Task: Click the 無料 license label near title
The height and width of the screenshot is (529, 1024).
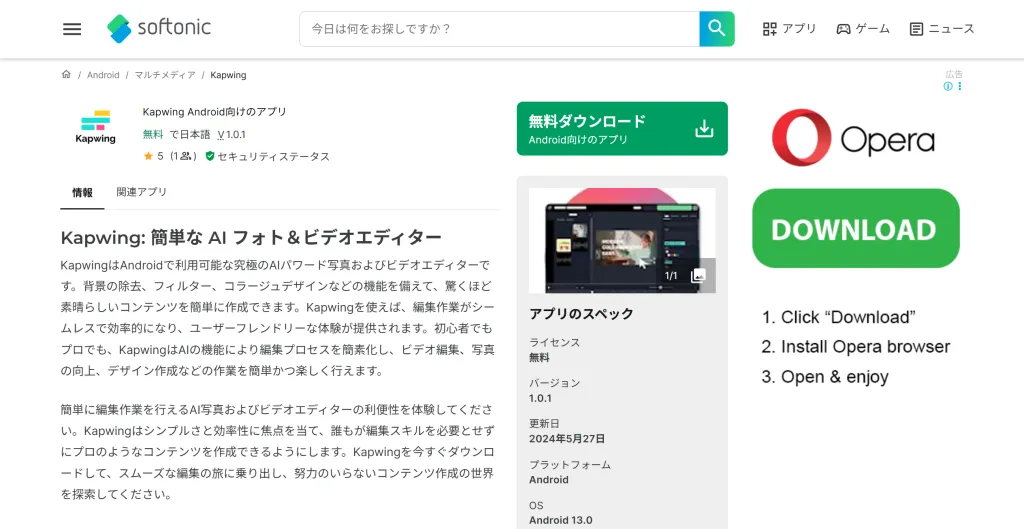Action: [x=153, y=135]
